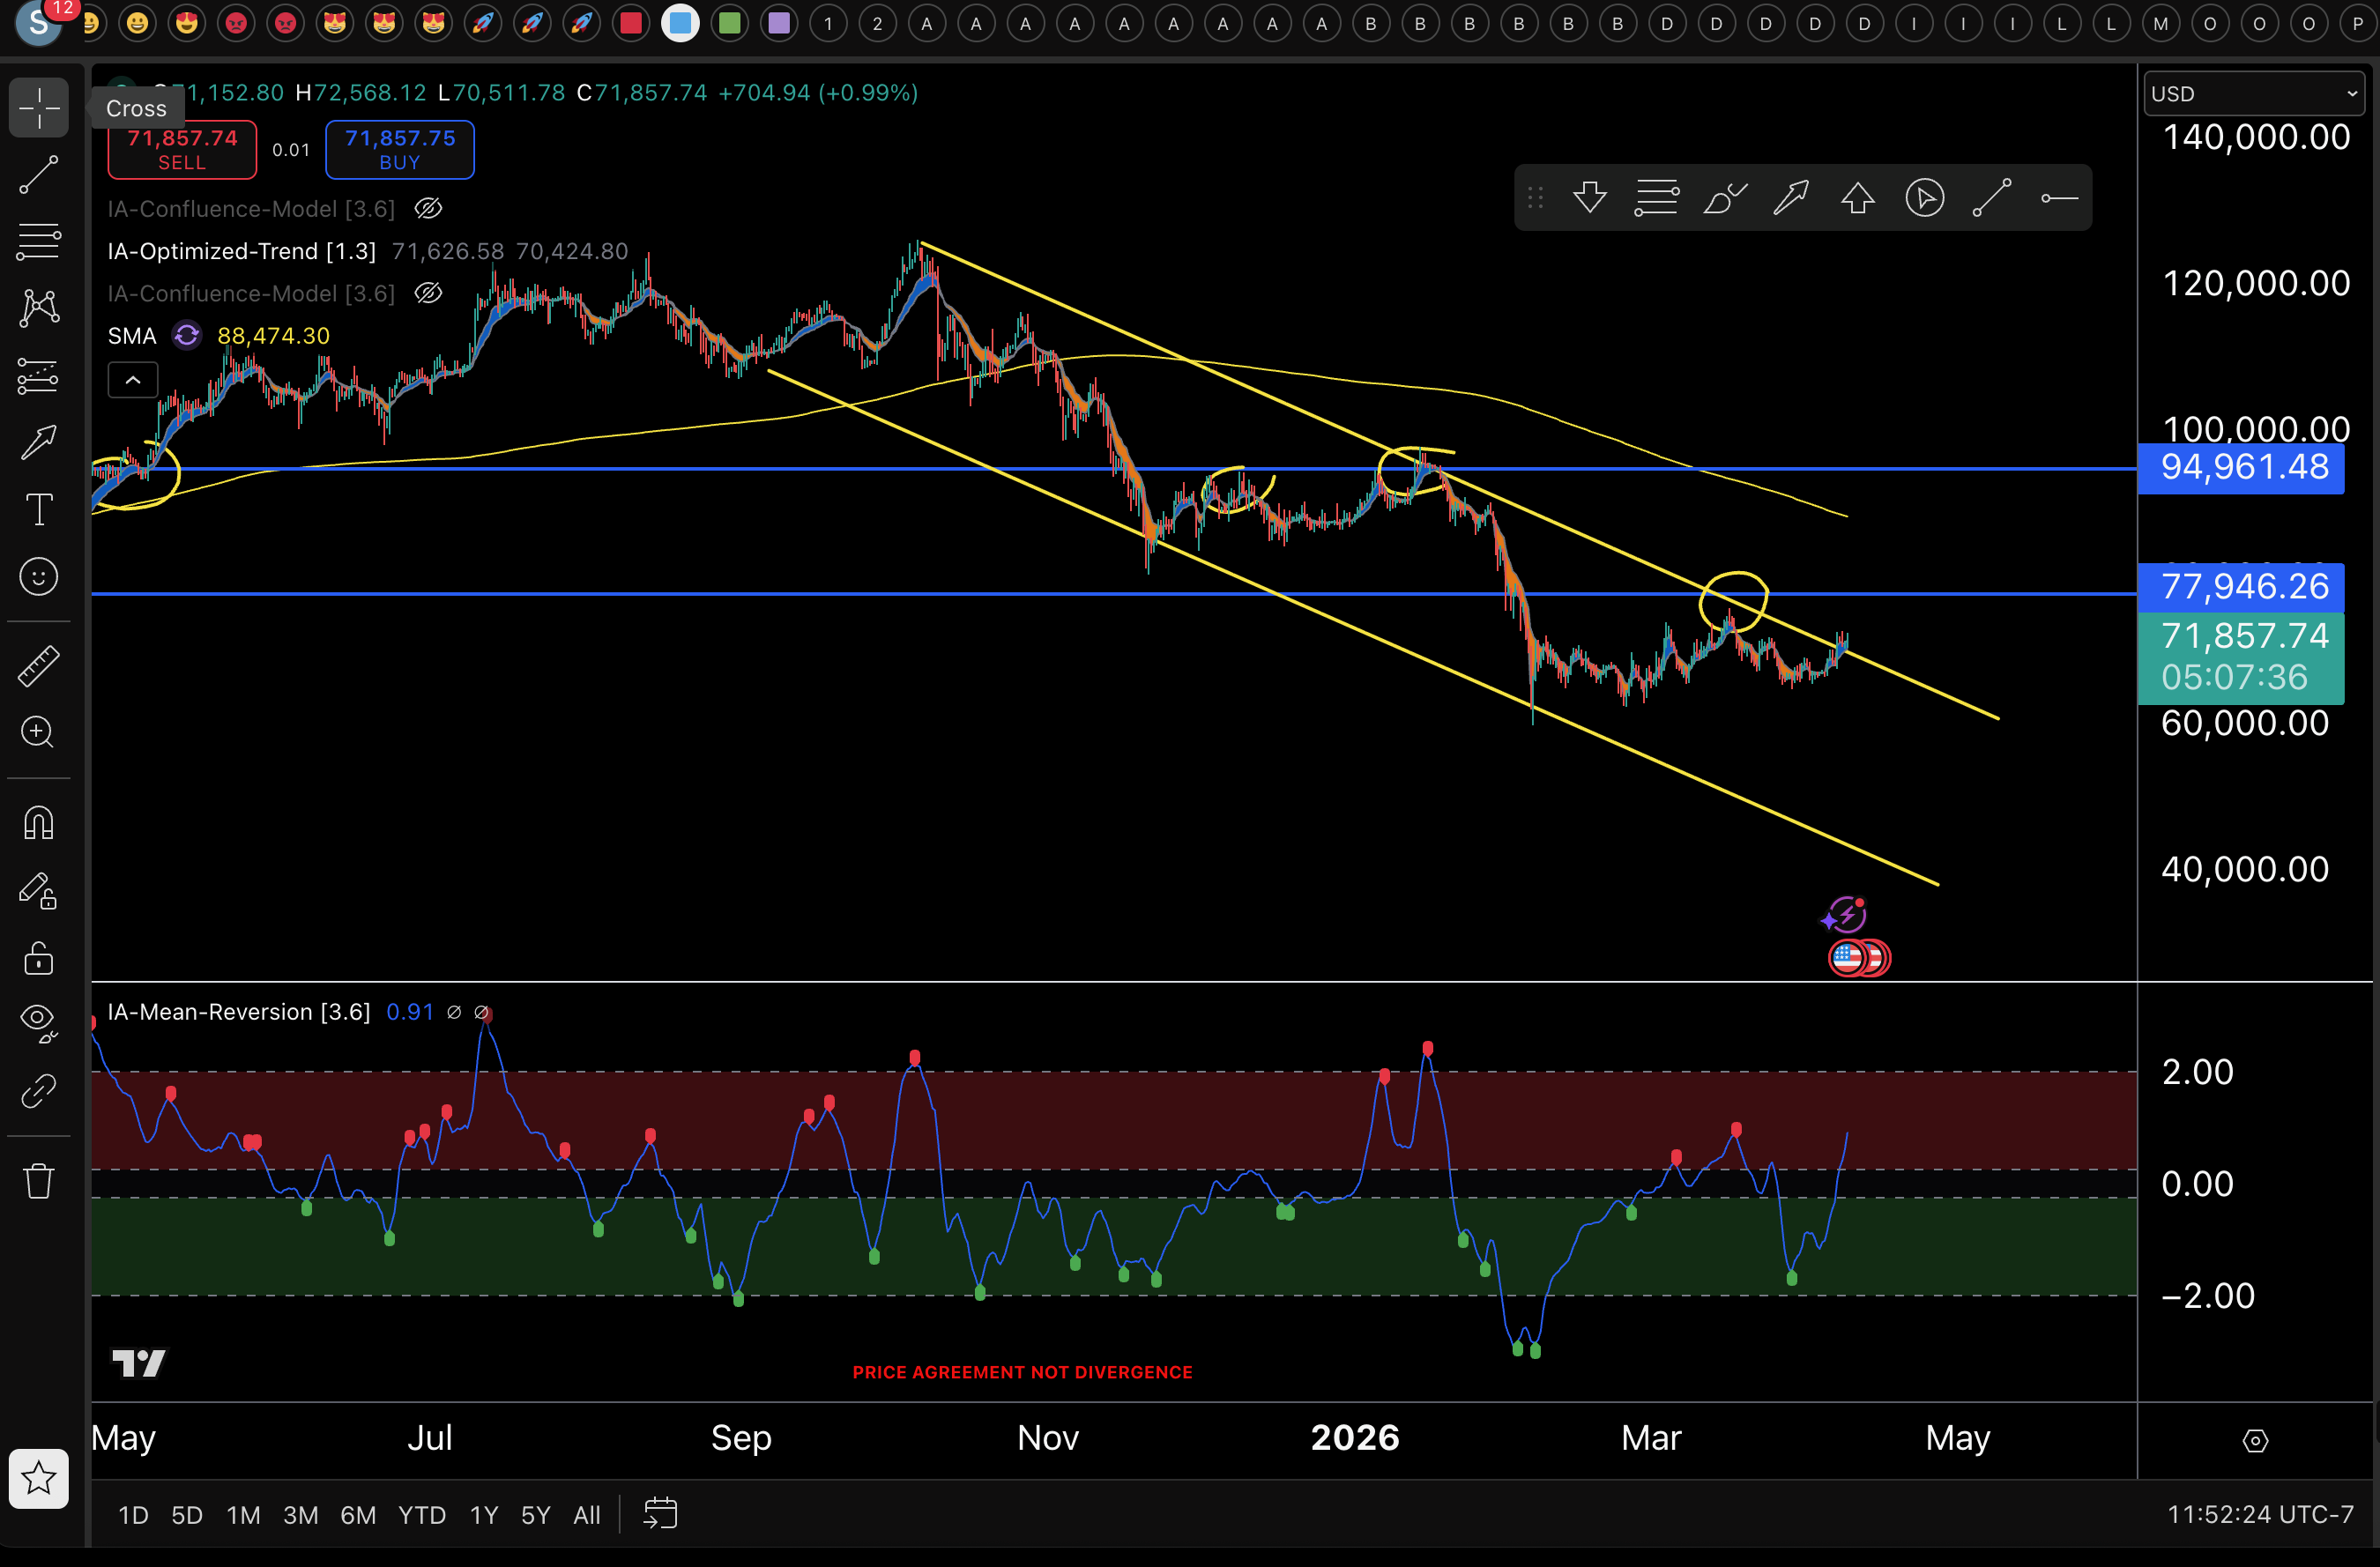The image size is (2380, 1567).
Task: Click the blue 94,961.48 price level label
Action: pos(2241,467)
